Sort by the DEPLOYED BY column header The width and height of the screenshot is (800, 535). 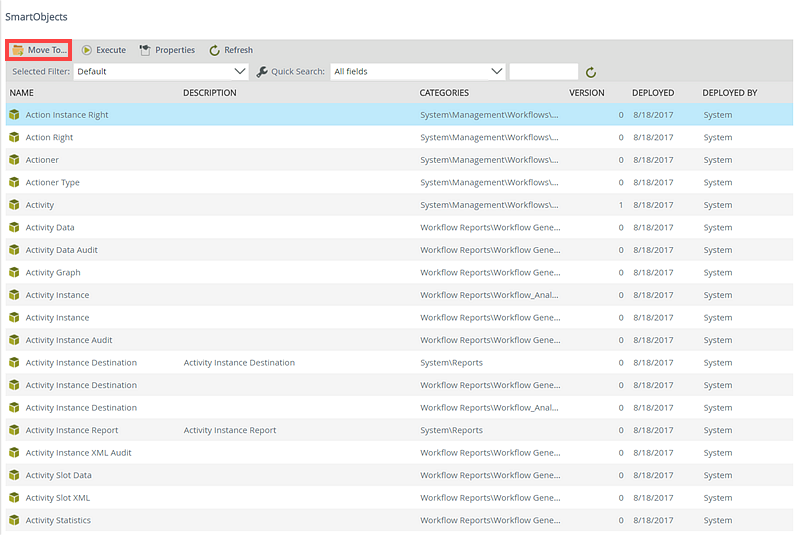pyautogui.click(x=730, y=93)
